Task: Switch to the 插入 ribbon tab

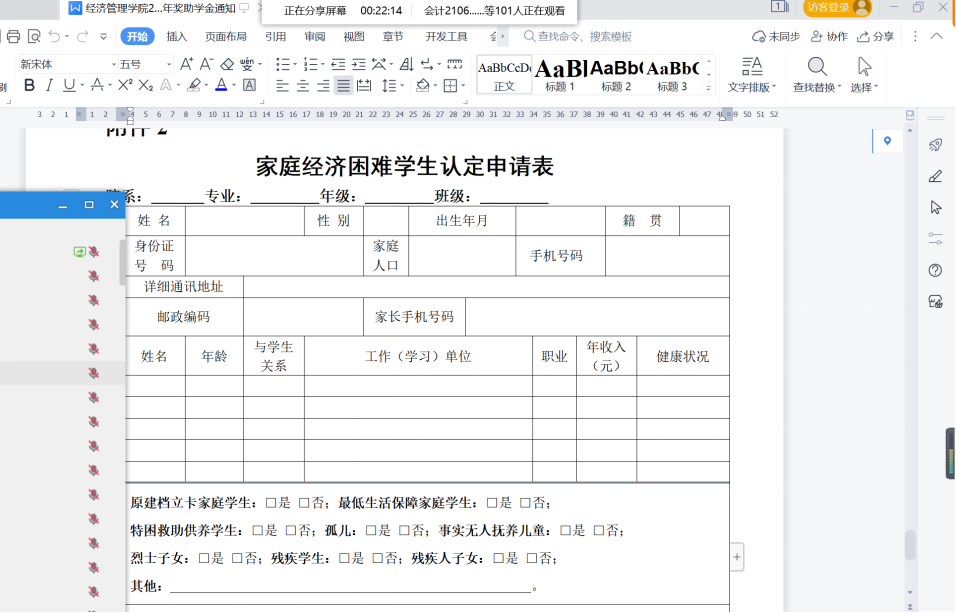Action: (x=177, y=37)
